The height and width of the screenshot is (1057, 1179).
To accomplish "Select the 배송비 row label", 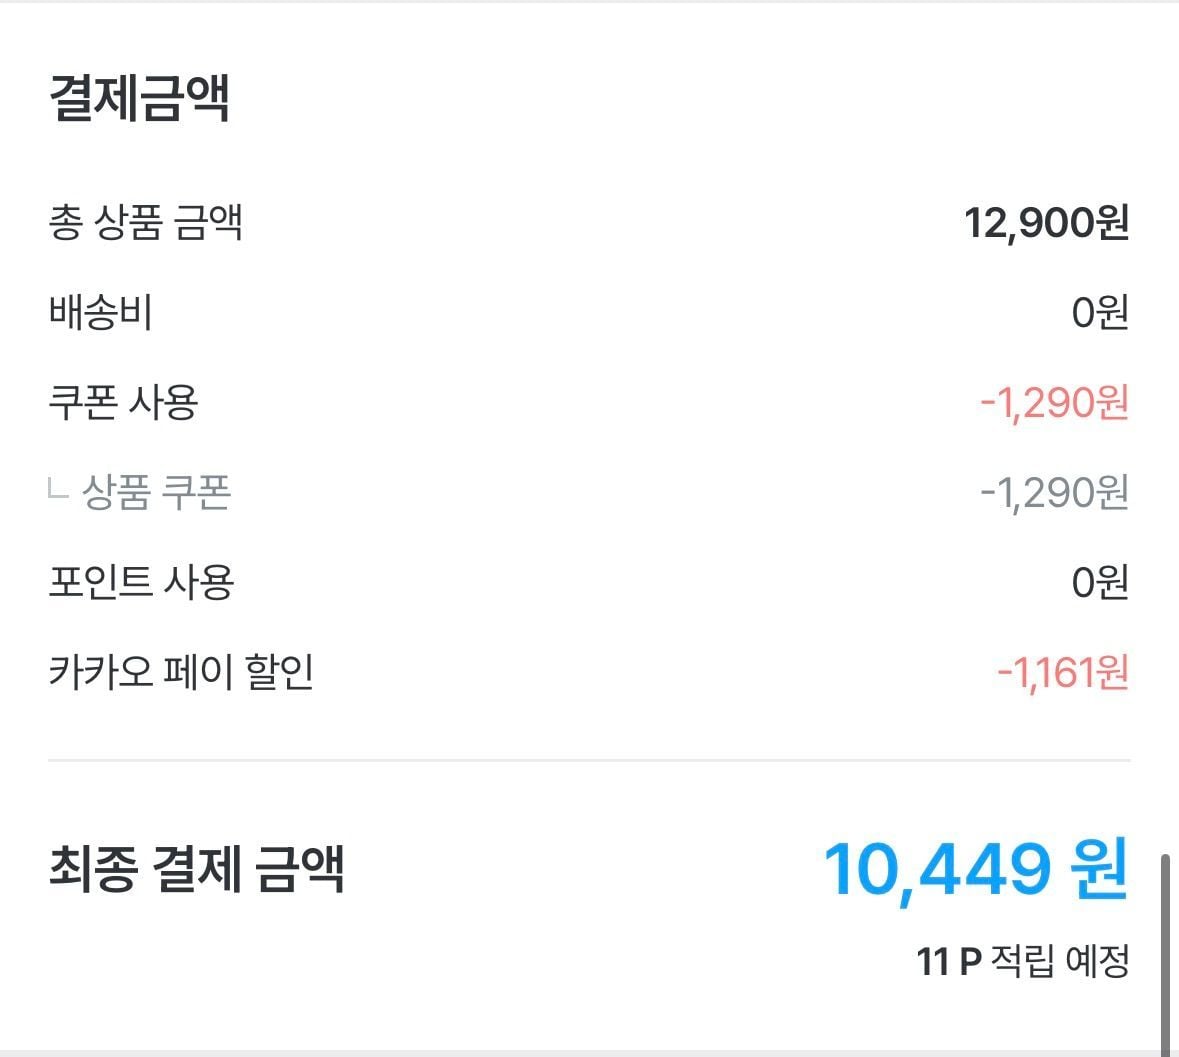I will [101, 313].
